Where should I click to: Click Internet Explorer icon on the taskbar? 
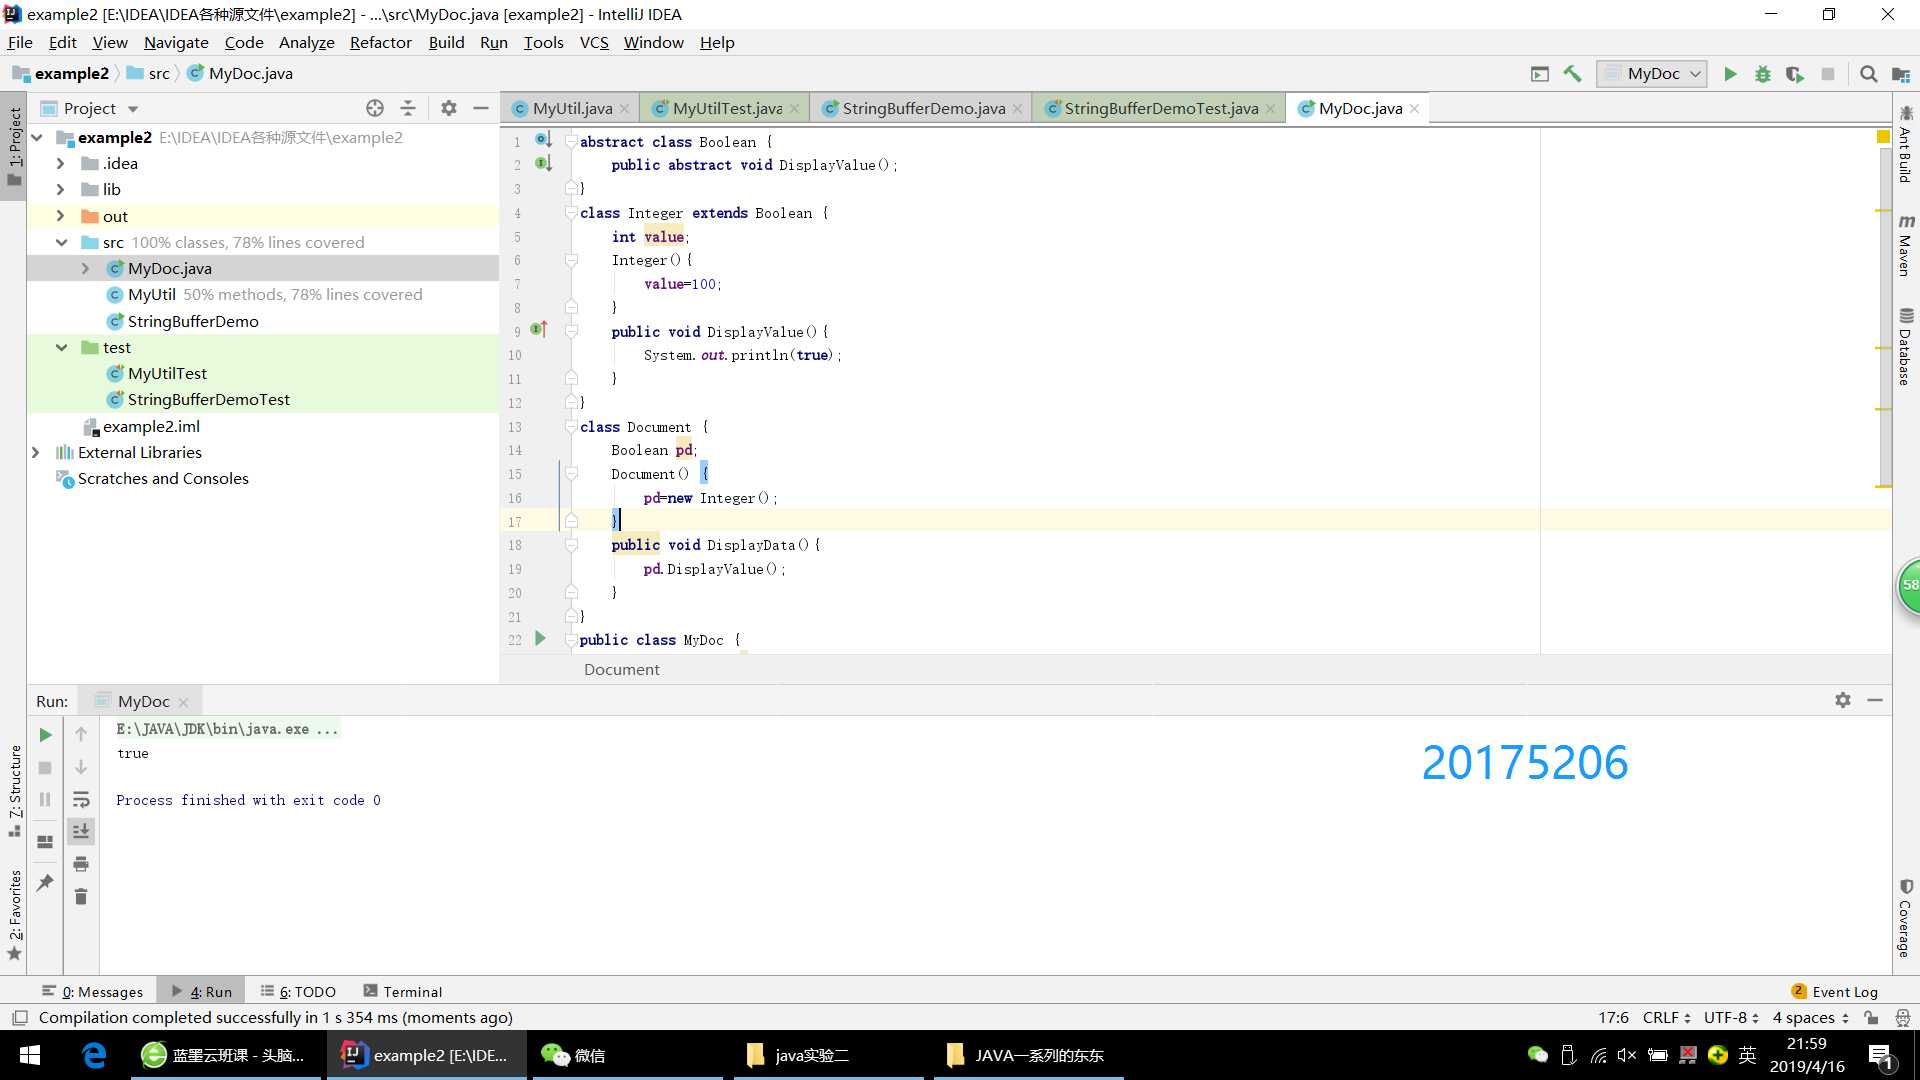tap(94, 1055)
